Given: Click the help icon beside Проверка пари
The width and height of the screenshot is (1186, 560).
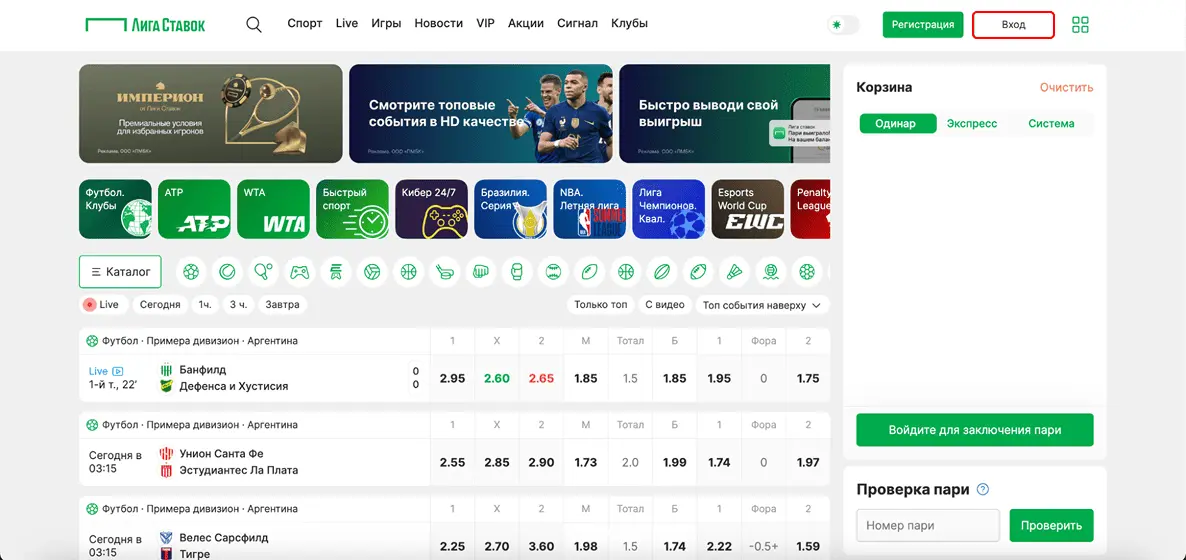Looking at the screenshot, I should tap(983, 490).
